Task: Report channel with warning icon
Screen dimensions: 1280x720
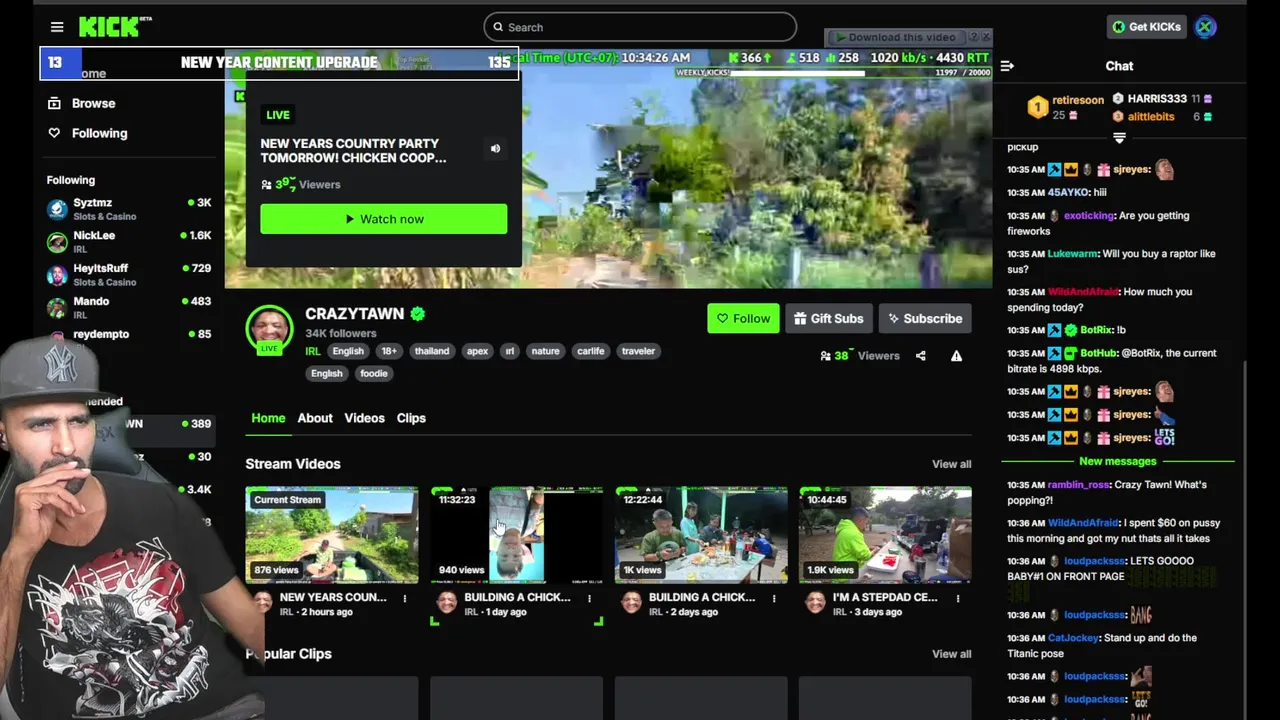Action: pyautogui.click(x=956, y=356)
